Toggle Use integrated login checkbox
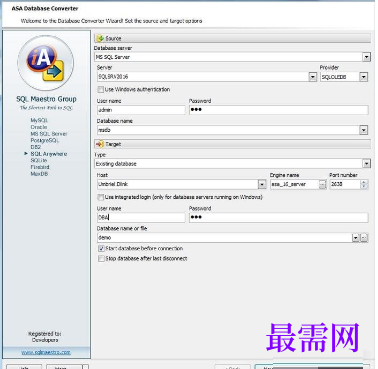This screenshot has width=378, height=369. tap(100, 197)
